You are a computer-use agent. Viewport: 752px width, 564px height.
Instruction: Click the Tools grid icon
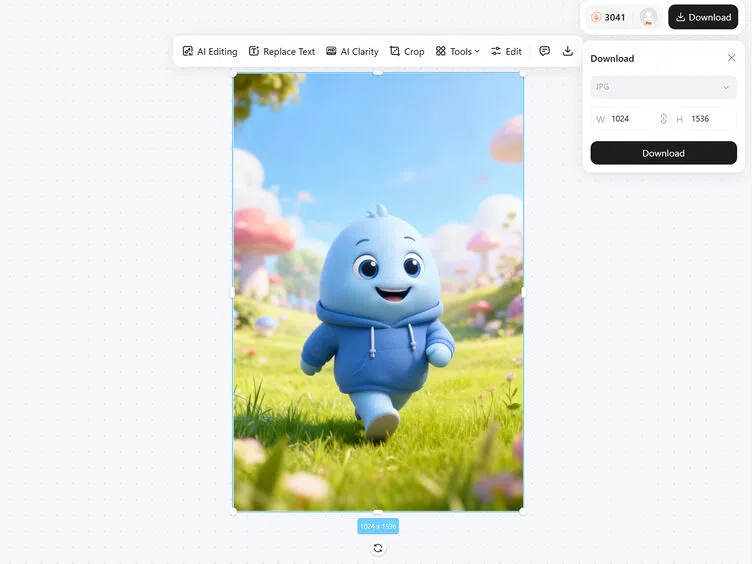(441, 51)
